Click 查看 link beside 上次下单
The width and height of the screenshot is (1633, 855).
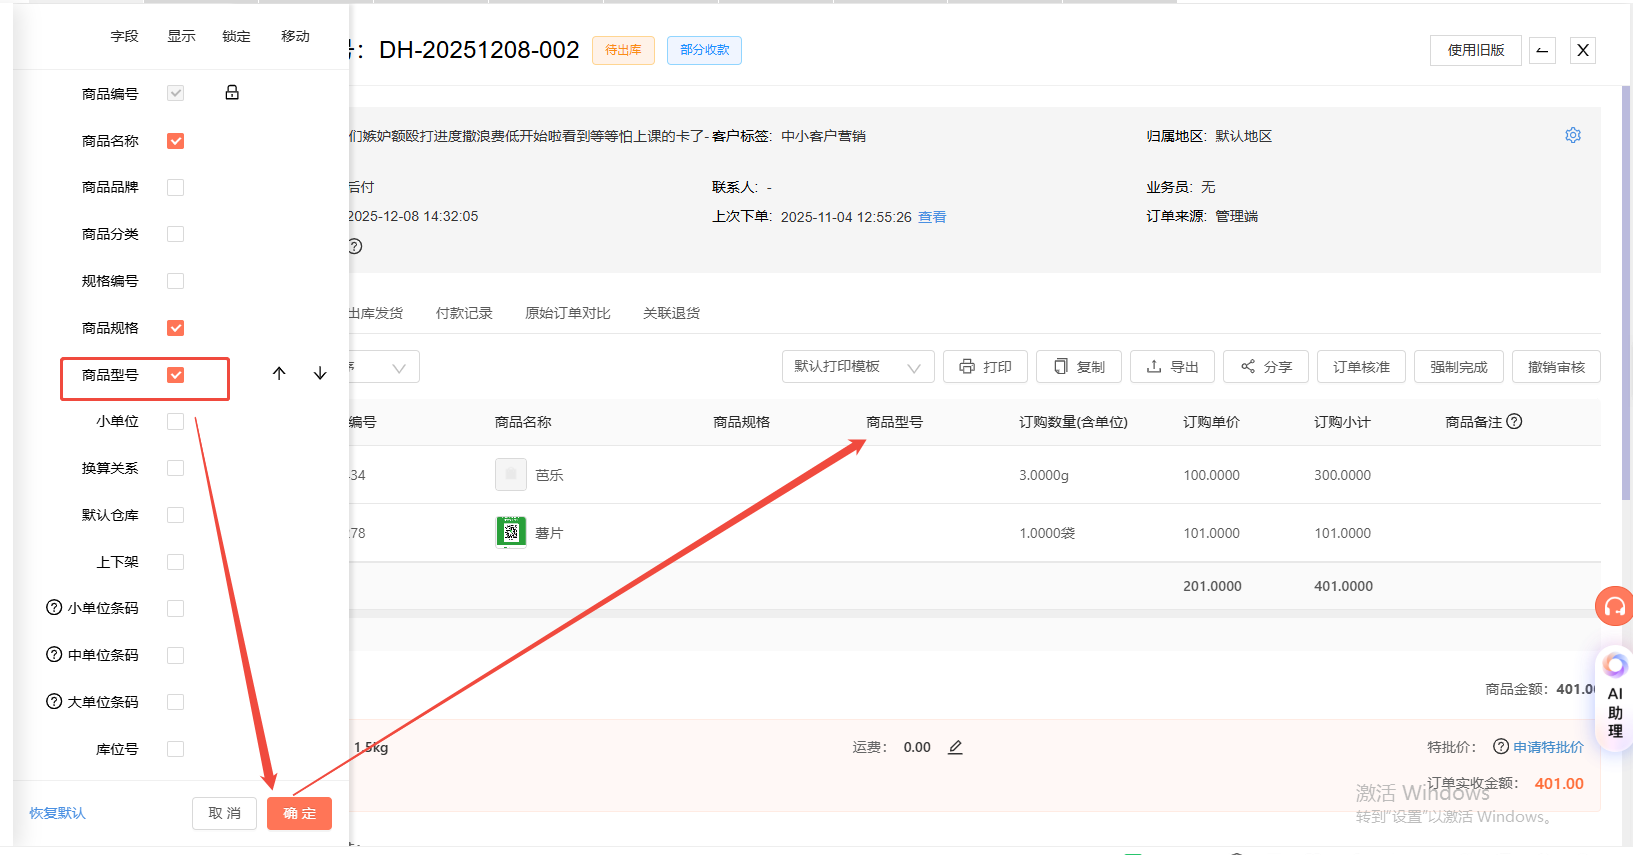(932, 217)
